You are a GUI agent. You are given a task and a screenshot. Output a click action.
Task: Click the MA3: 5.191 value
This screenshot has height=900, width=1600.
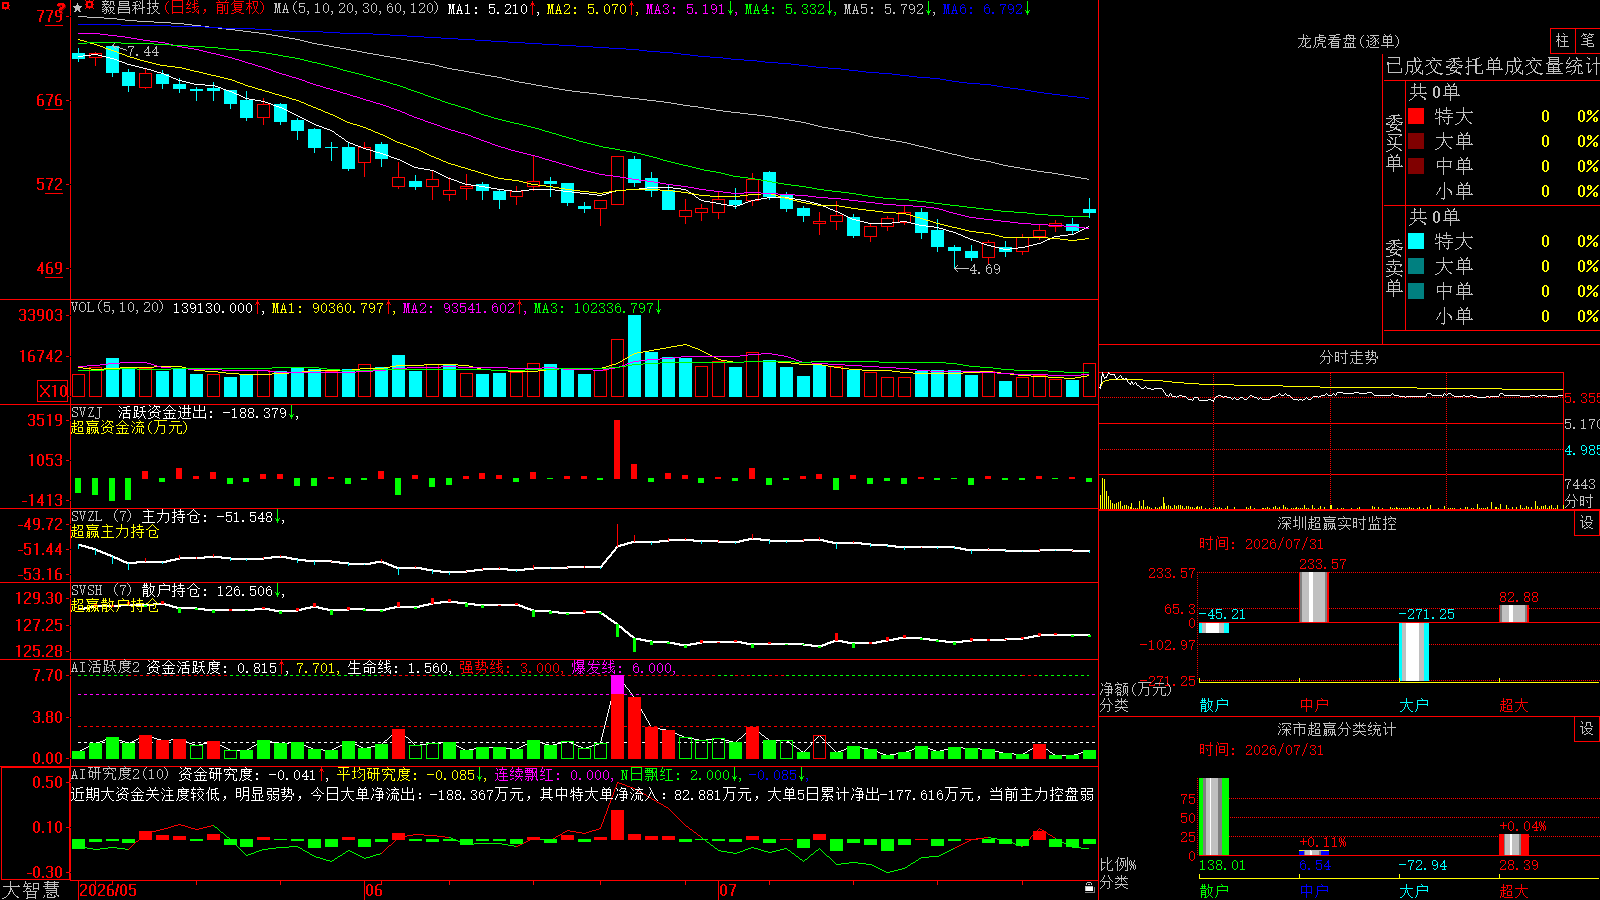pos(690,9)
